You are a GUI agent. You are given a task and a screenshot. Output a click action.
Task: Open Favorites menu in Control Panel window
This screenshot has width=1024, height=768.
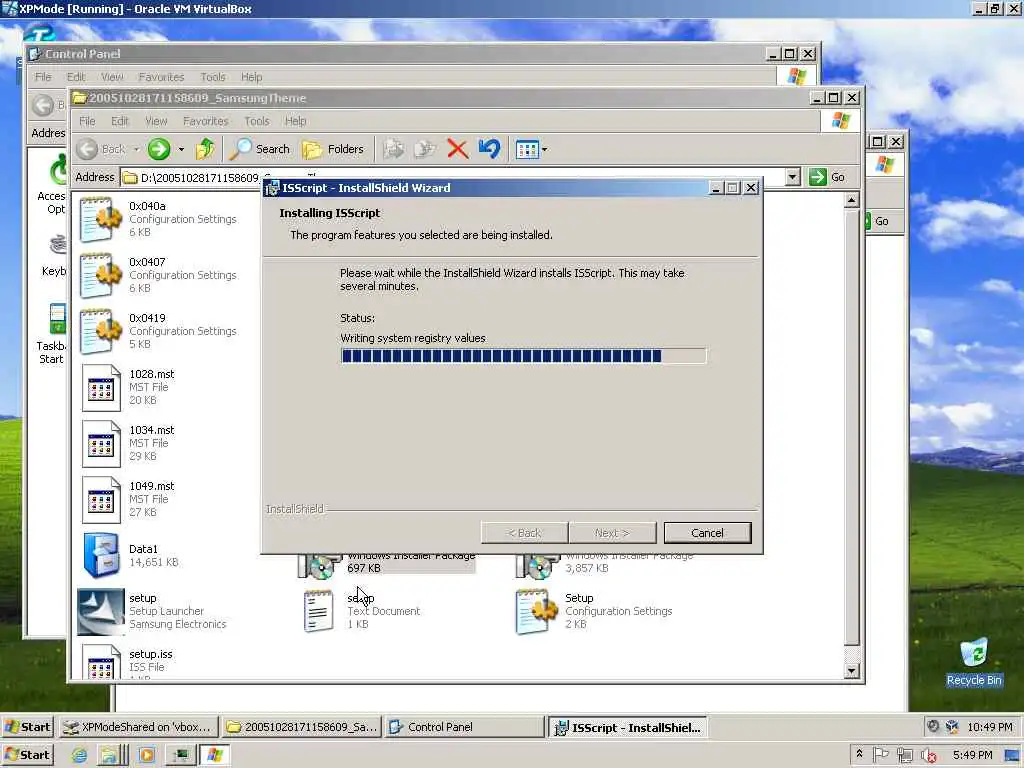pos(161,77)
